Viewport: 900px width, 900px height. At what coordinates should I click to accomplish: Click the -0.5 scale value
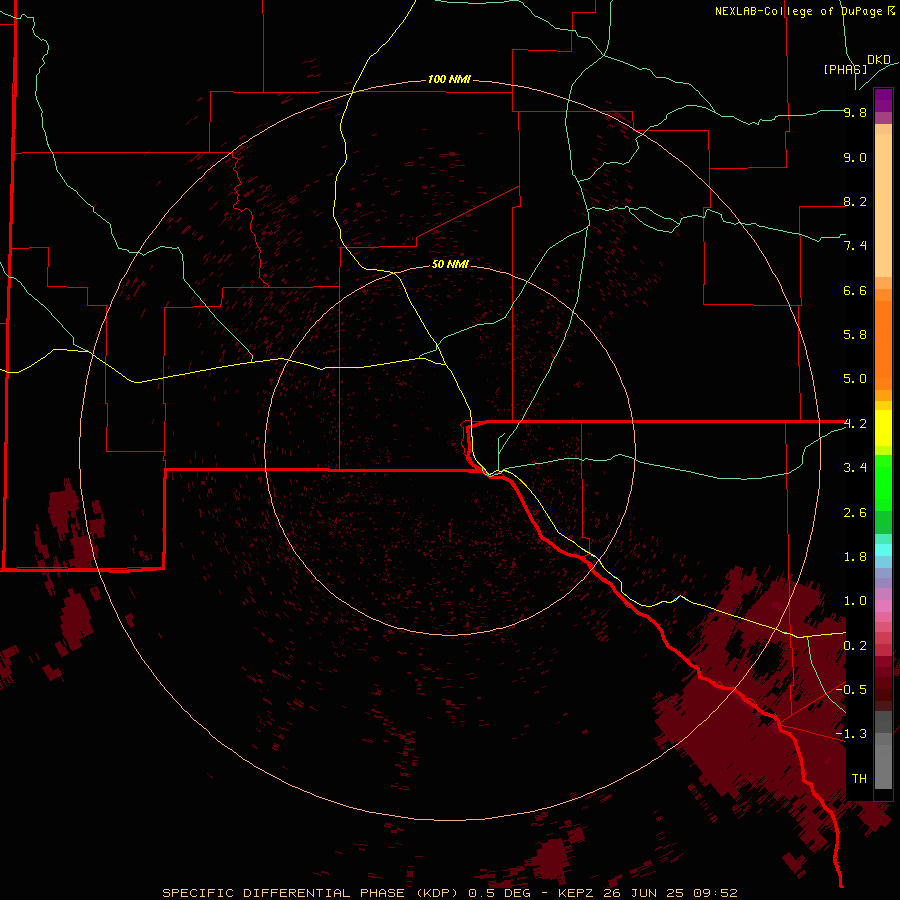tap(851, 689)
